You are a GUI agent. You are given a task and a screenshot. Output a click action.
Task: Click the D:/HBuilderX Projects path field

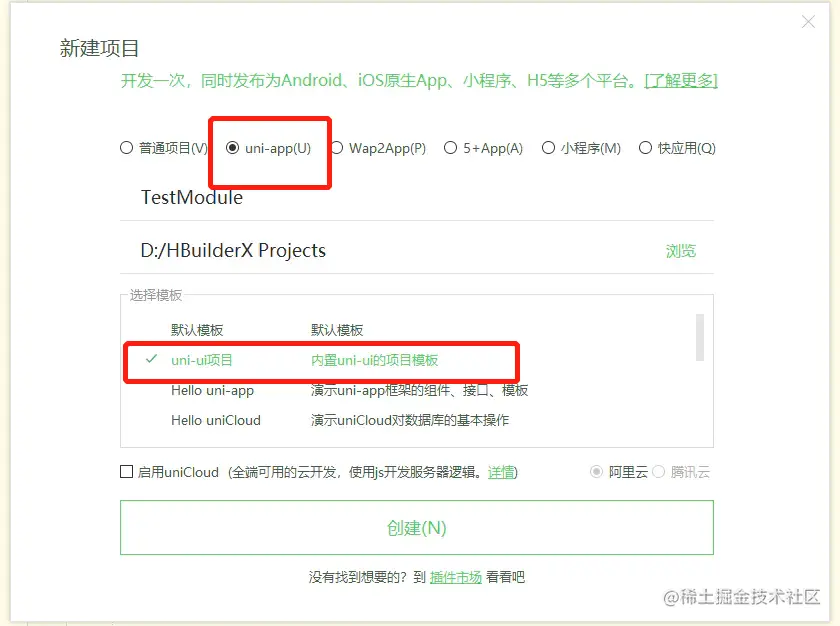coord(390,251)
